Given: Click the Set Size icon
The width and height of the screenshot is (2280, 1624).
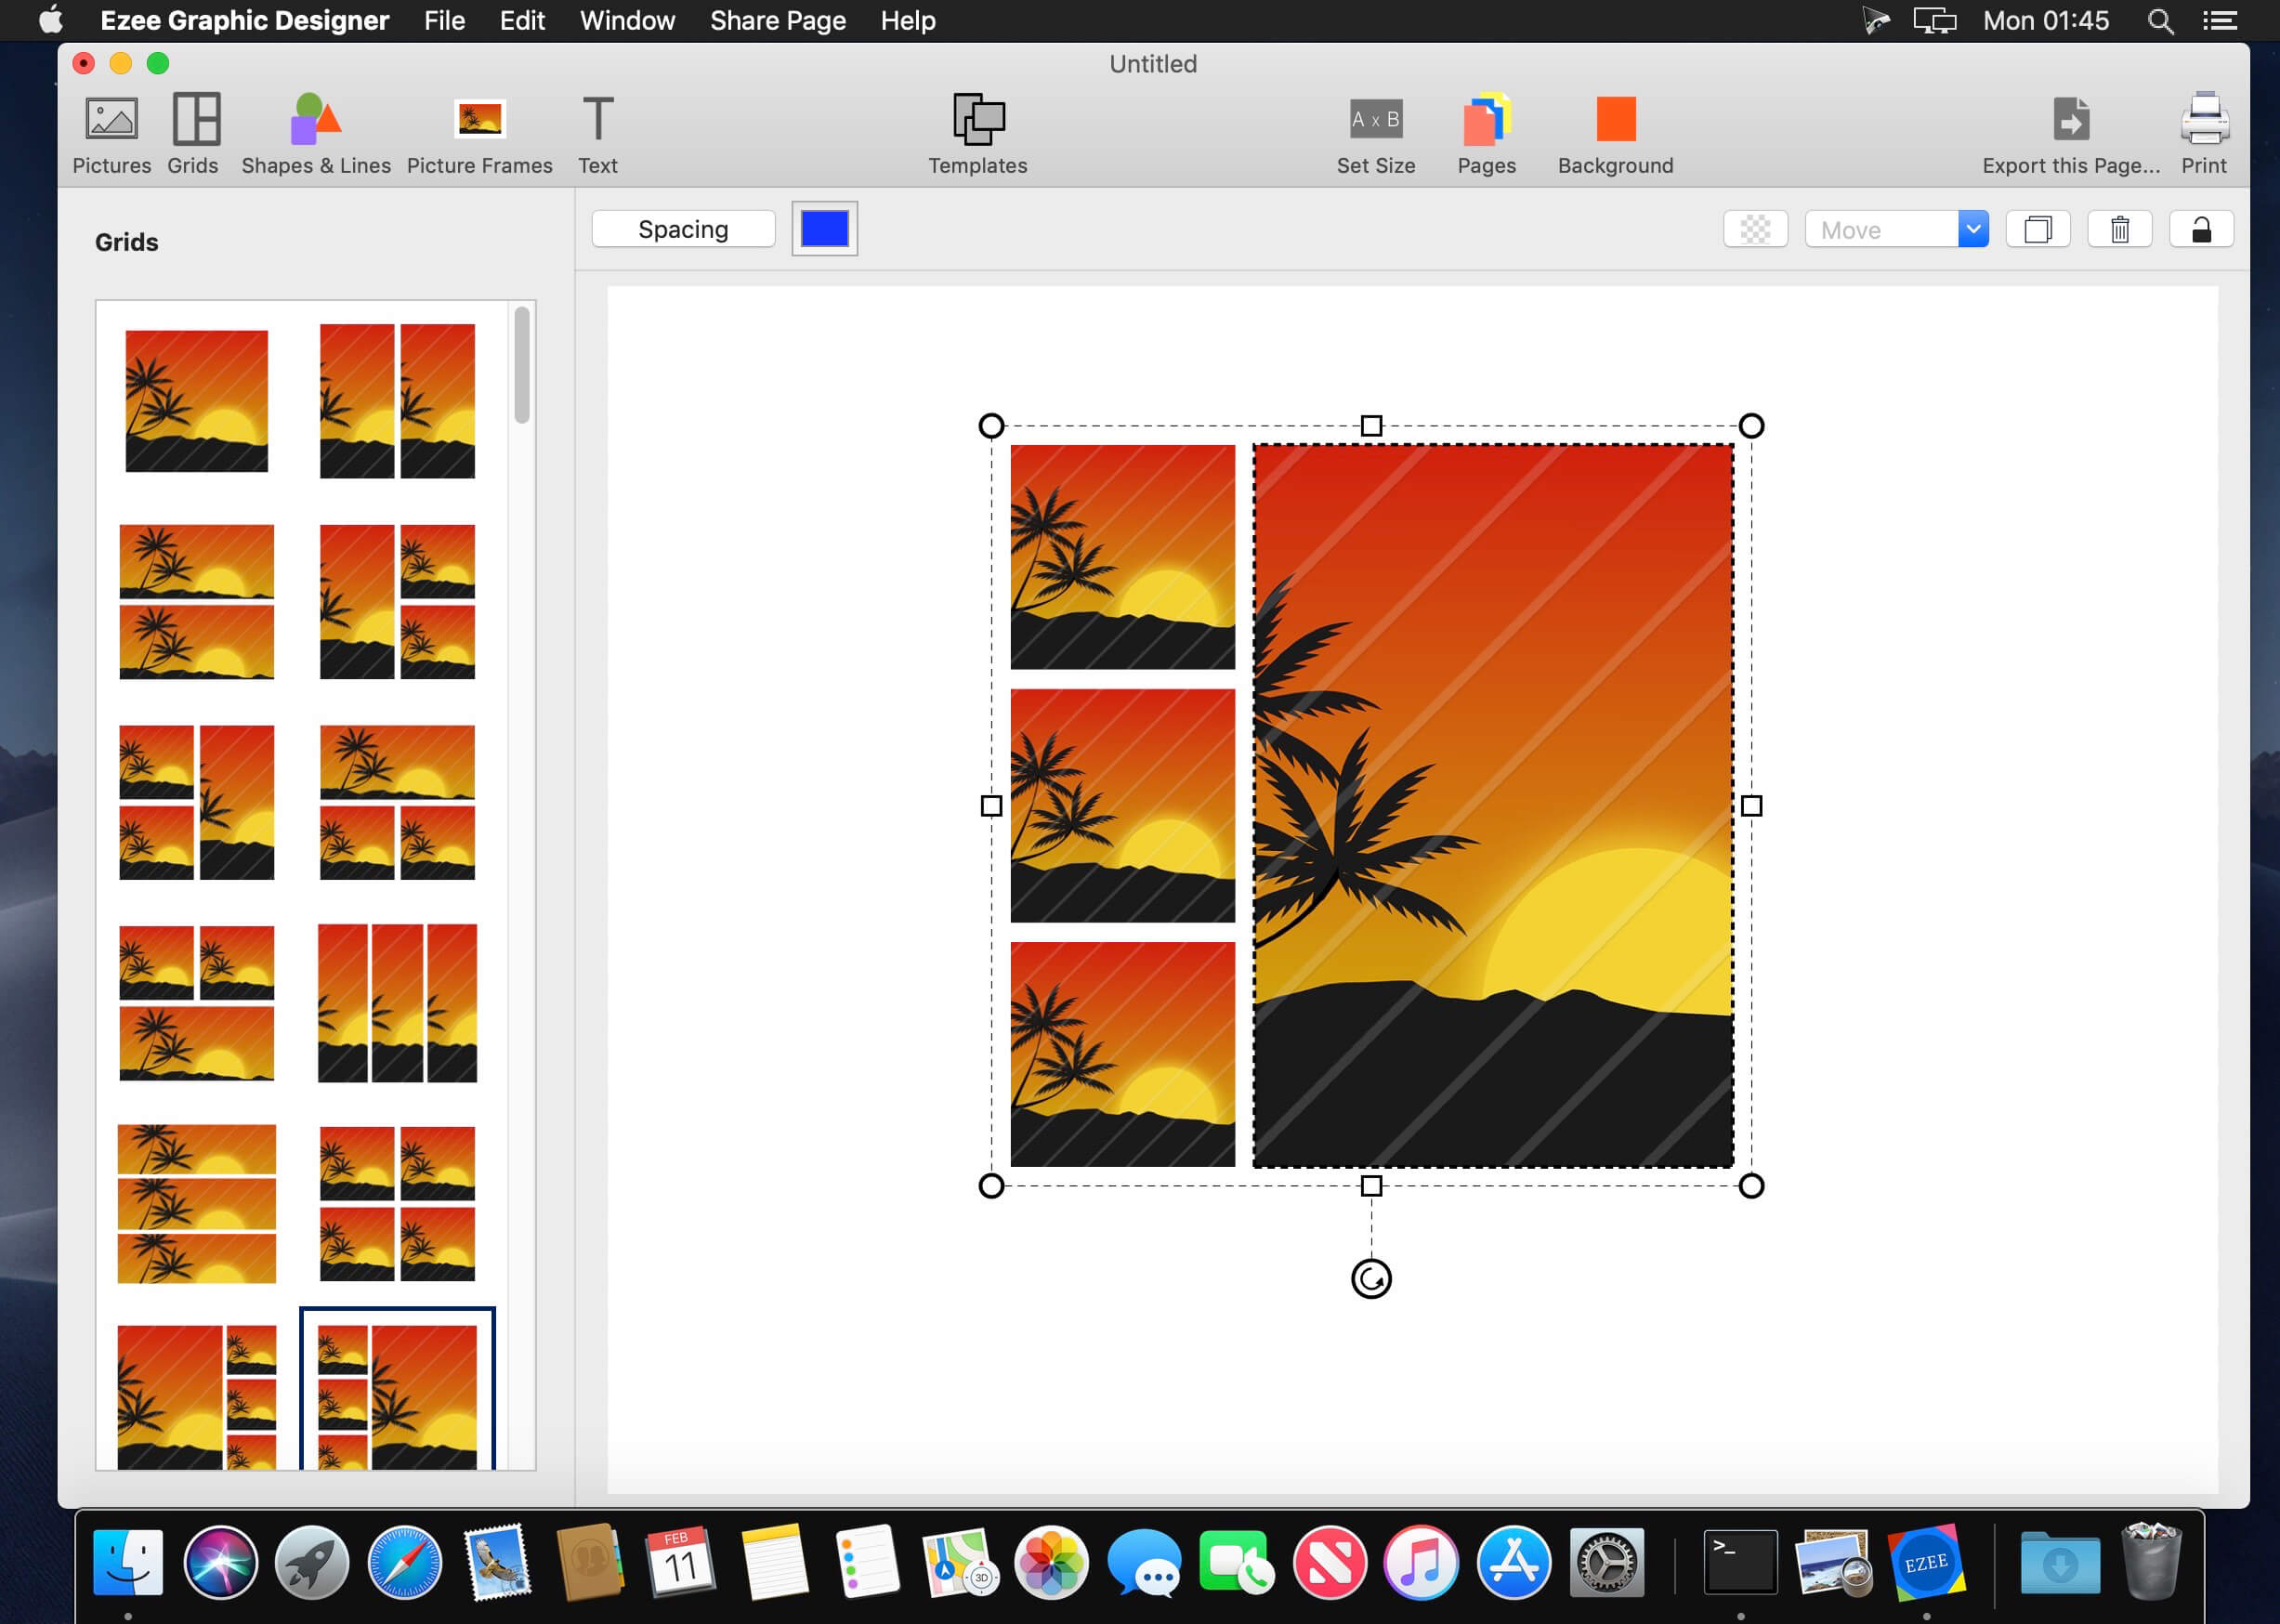Looking at the screenshot, I should [1375, 120].
